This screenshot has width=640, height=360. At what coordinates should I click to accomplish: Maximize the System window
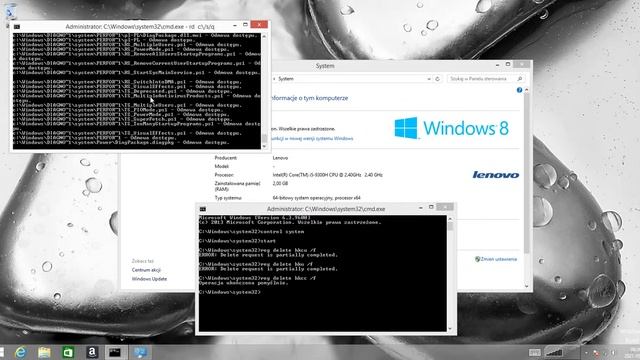[508, 64]
